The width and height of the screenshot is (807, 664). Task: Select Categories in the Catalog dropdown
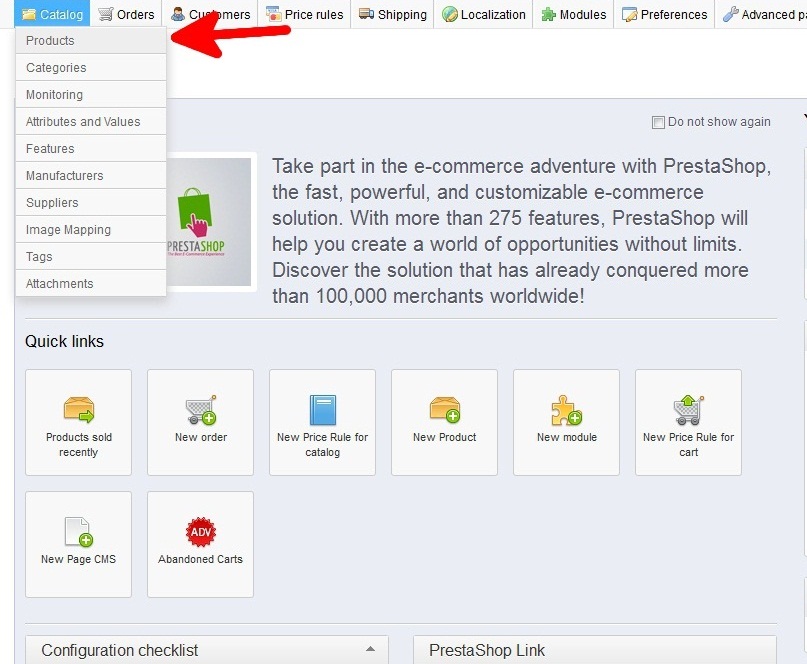(x=91, y=67)
